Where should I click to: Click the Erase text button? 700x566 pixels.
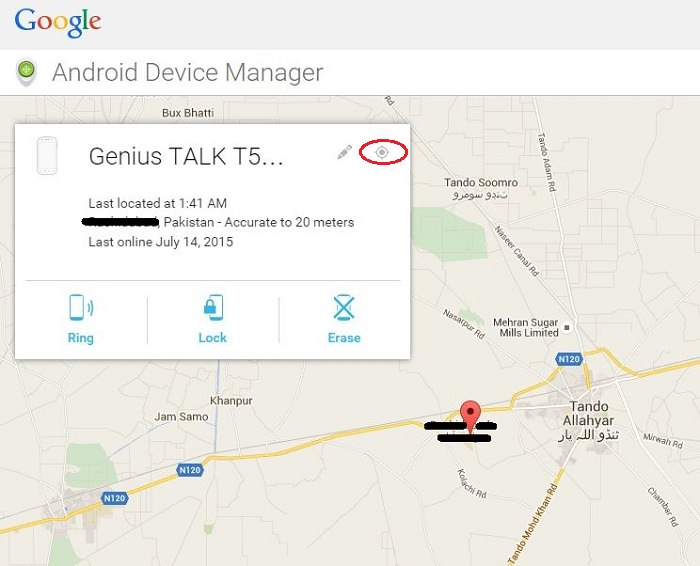pos(344,338)
